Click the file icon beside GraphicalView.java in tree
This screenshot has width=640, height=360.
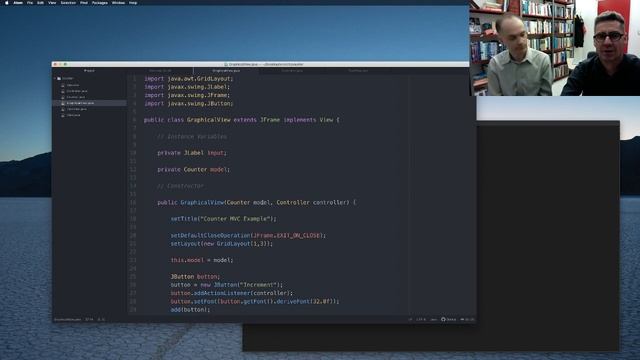click(63, 103)
